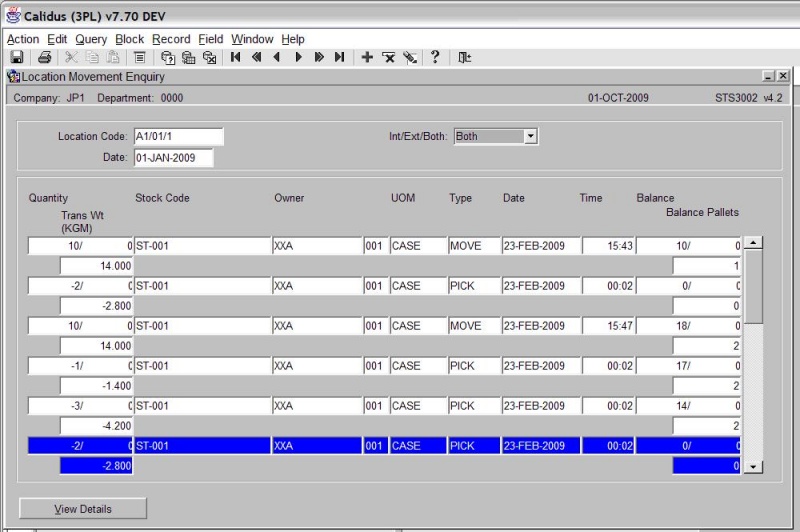
Task: Click the scrollbar up arrow
Action: (754, 243)
